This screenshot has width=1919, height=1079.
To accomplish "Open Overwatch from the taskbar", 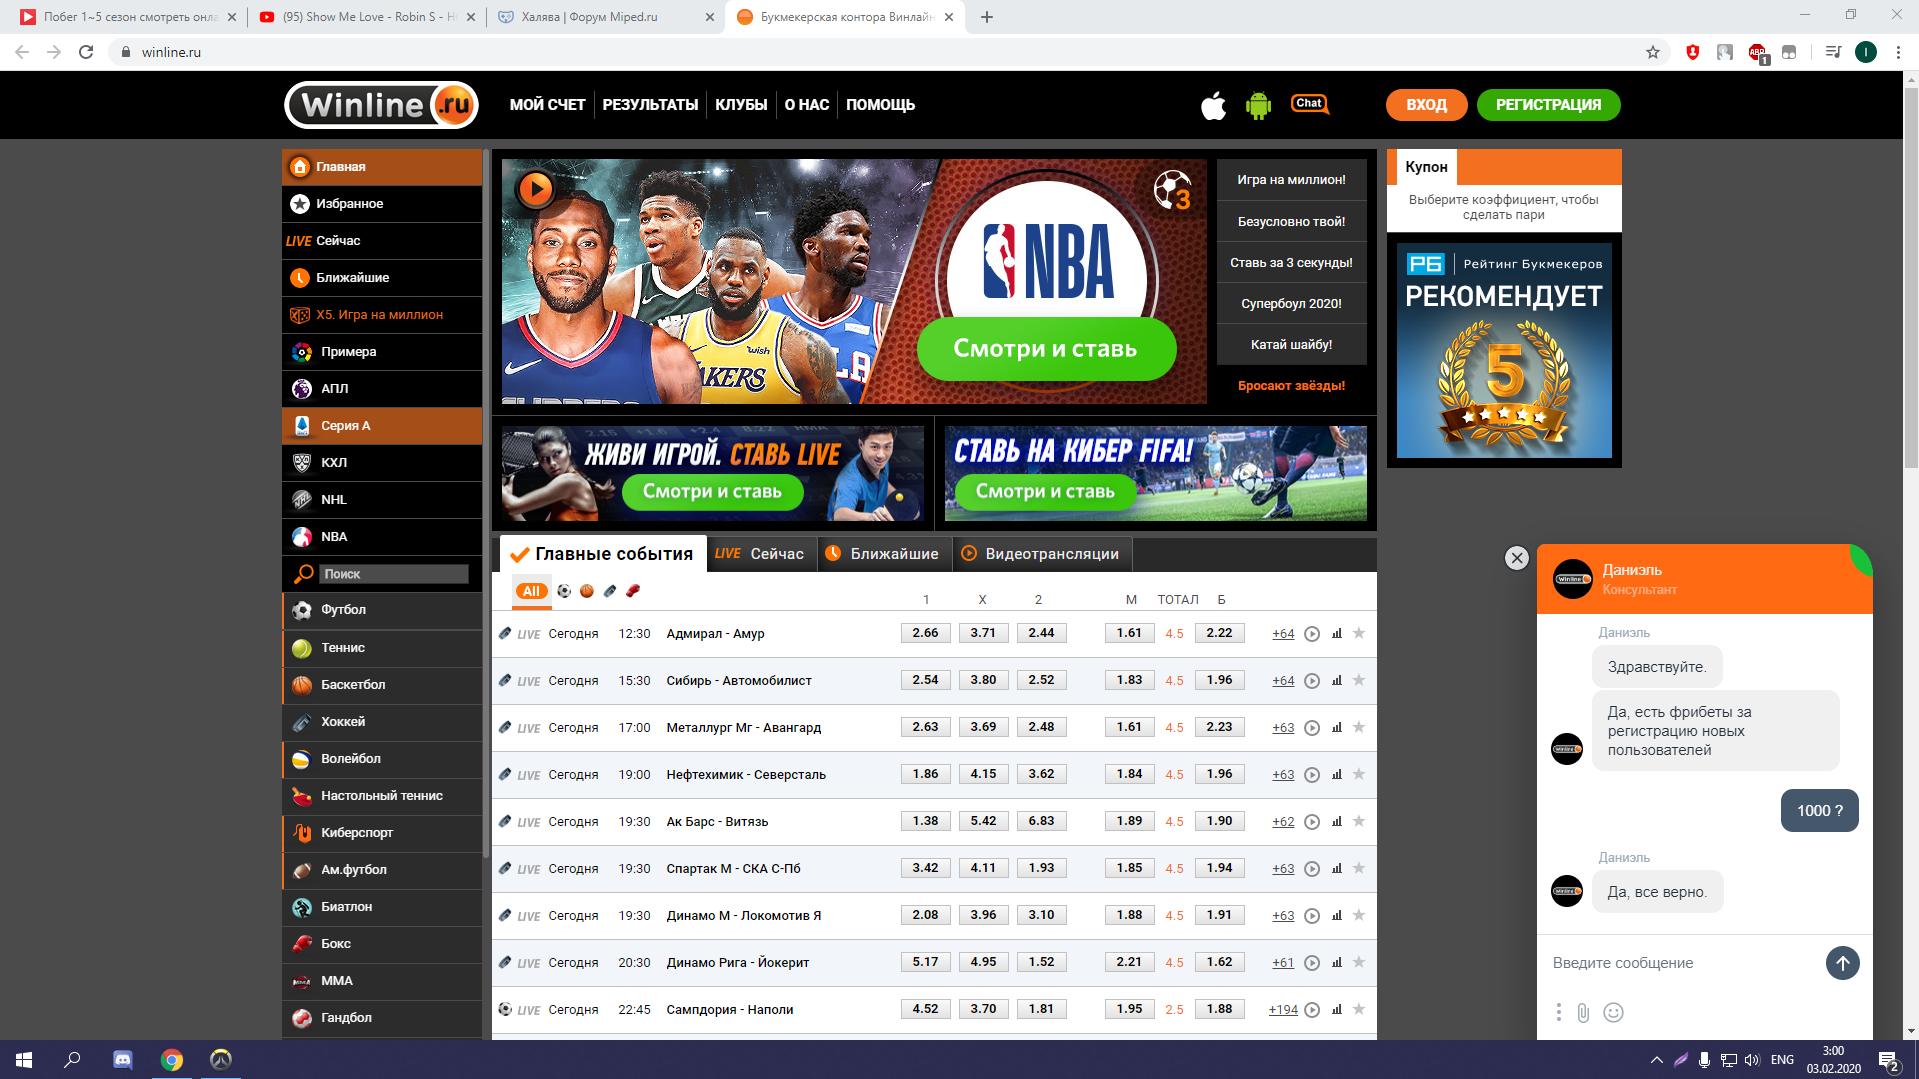I will (221, 1059).
